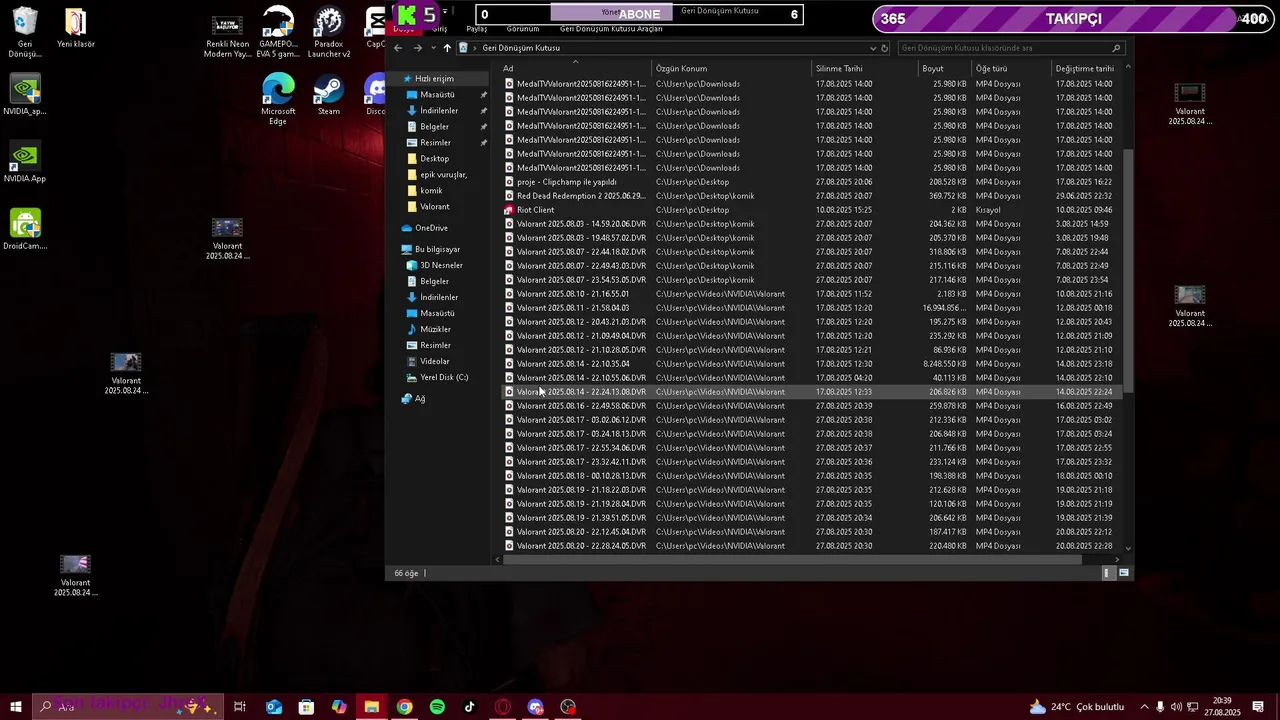Select OneDrive in navigation pane
The width and height of the screenshot is (1280, 720).
431,228
